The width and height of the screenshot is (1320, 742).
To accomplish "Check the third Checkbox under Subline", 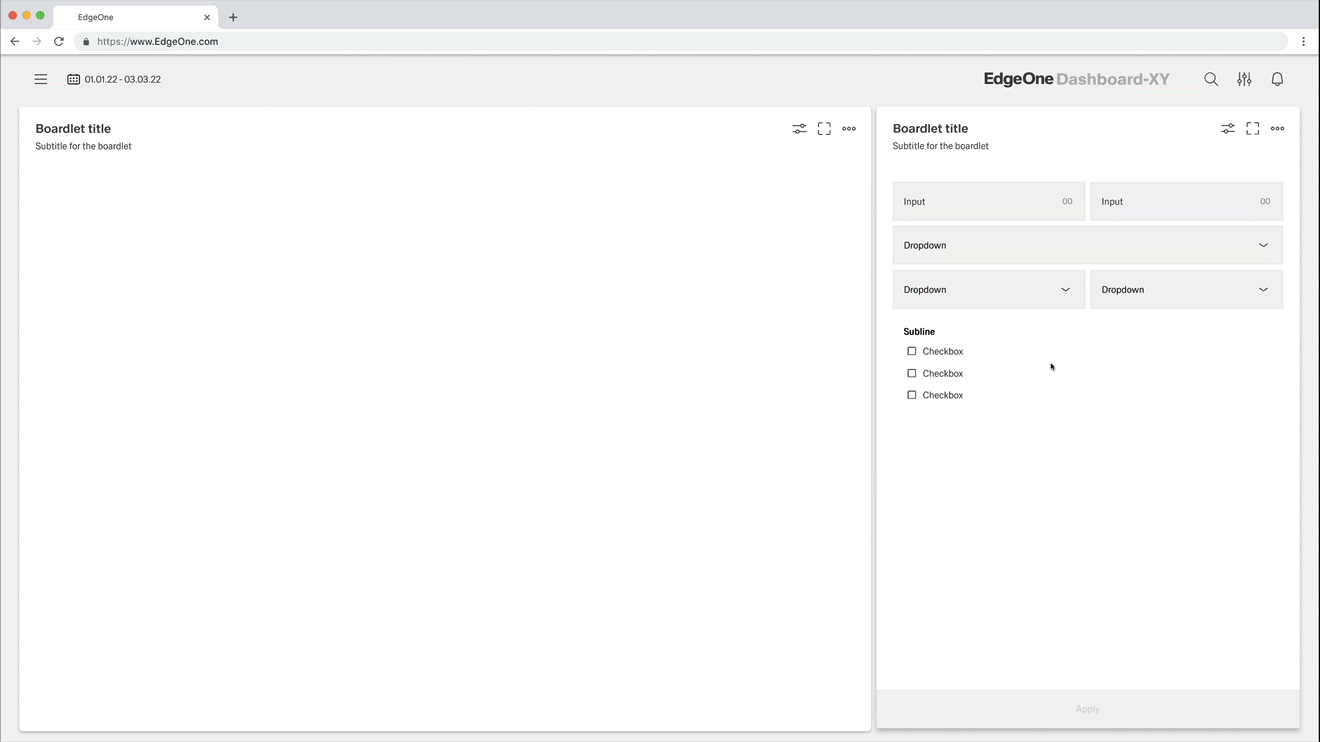I will 911,396.
